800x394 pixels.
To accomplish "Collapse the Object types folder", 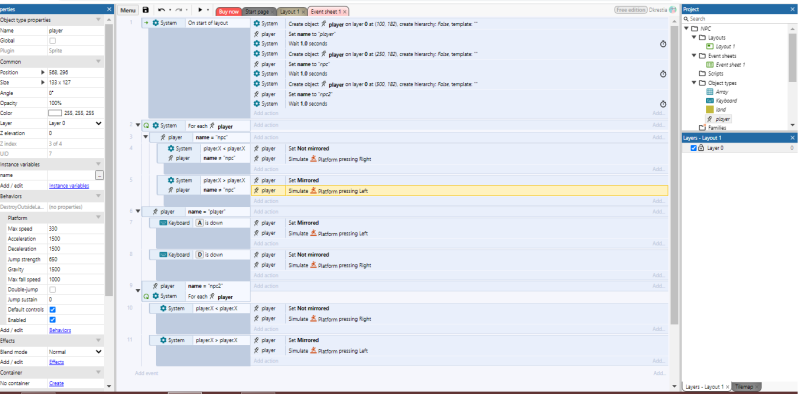I will point(694,83).
